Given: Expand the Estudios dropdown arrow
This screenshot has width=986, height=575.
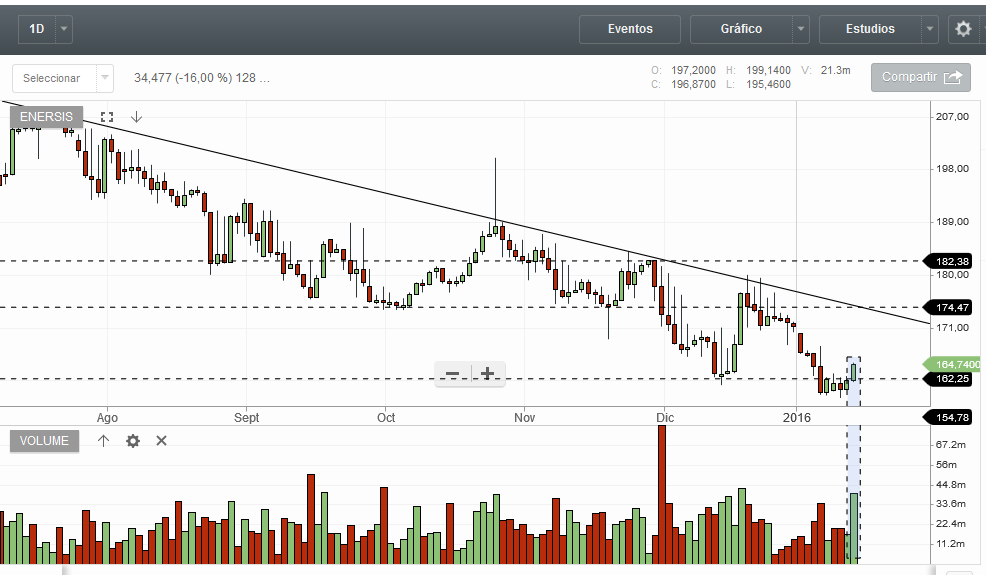Looking at the screenshot, I should point(930,29).
